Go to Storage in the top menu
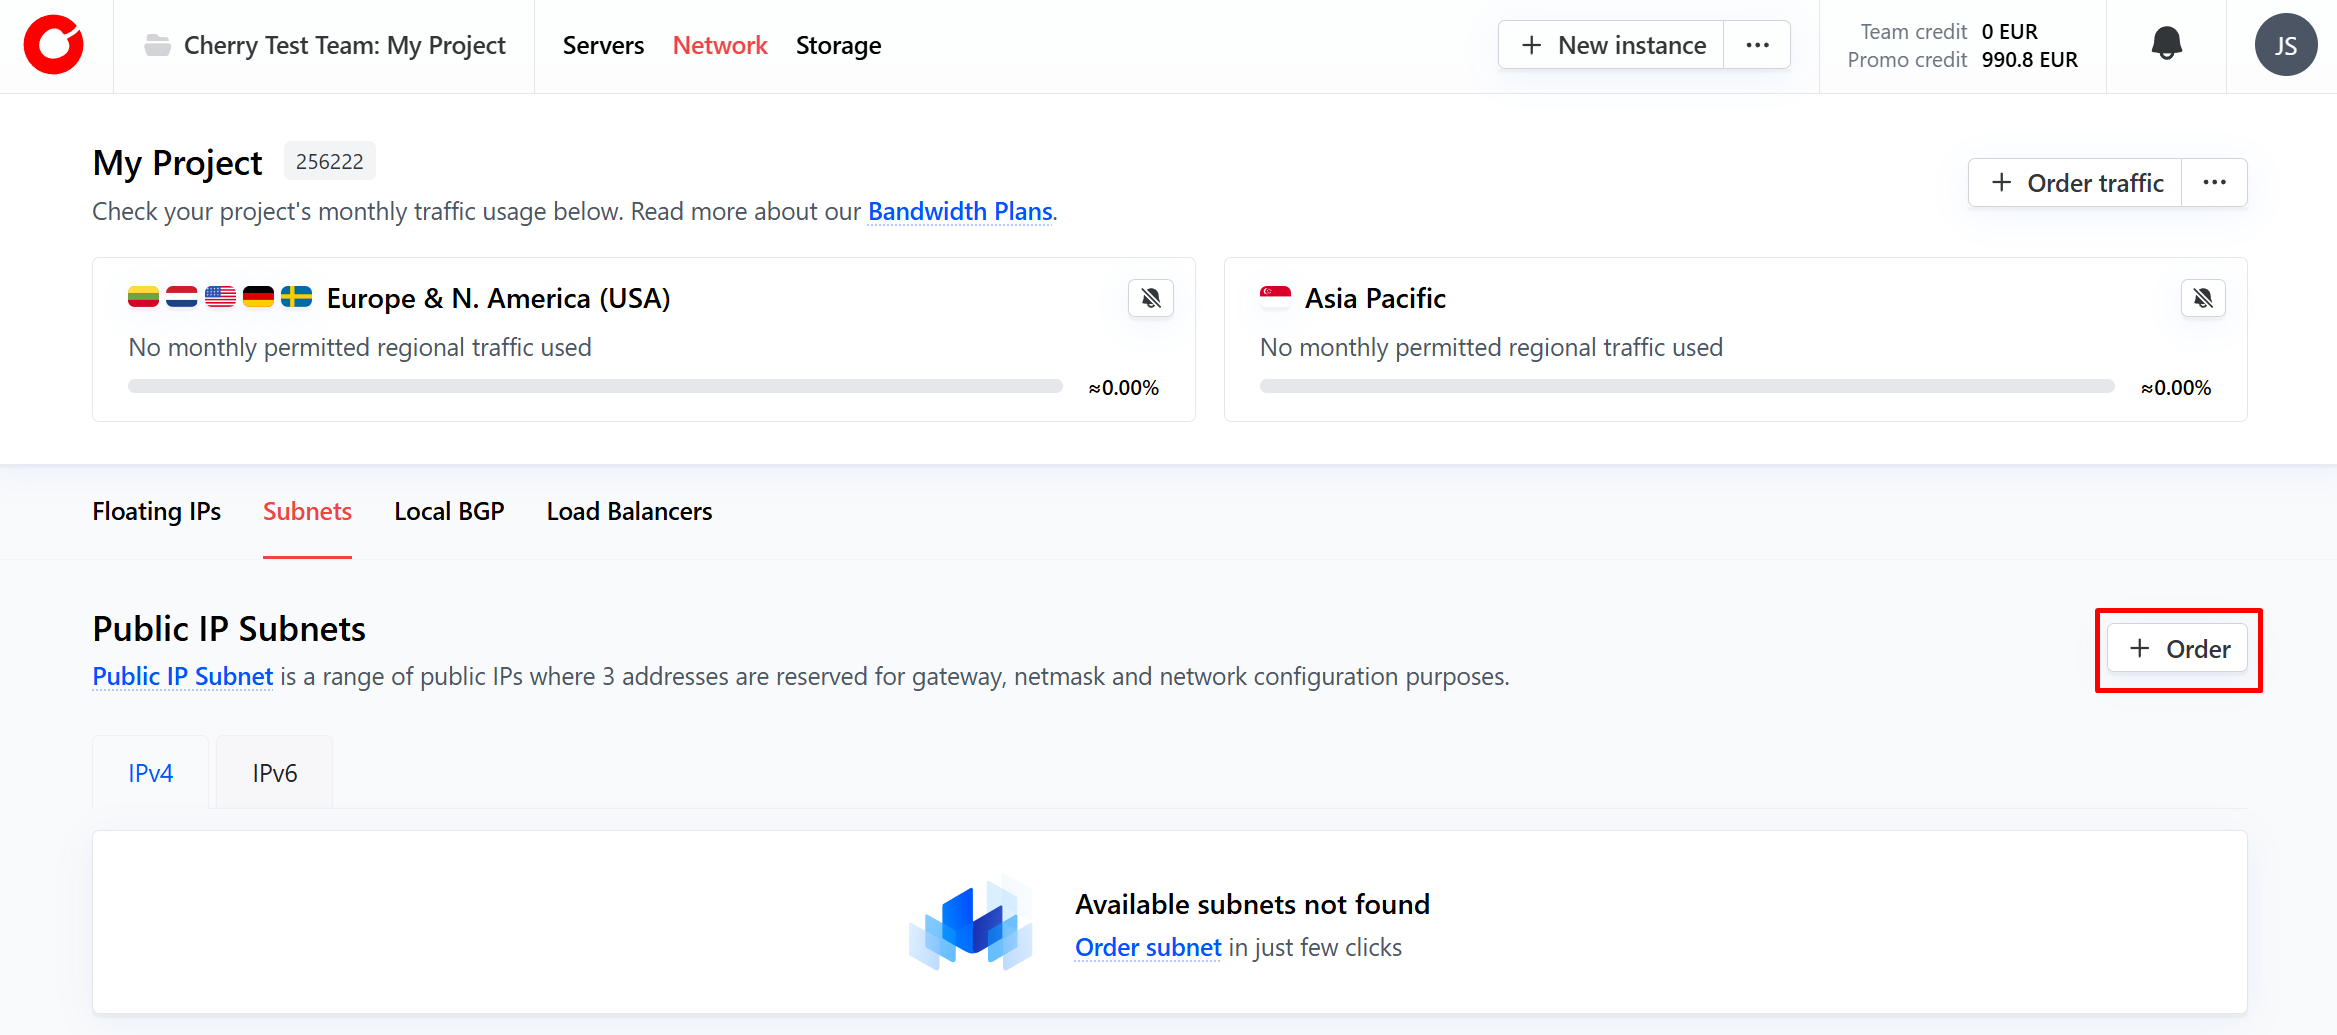This screenshot has width=2337, height=1035. 838,46
